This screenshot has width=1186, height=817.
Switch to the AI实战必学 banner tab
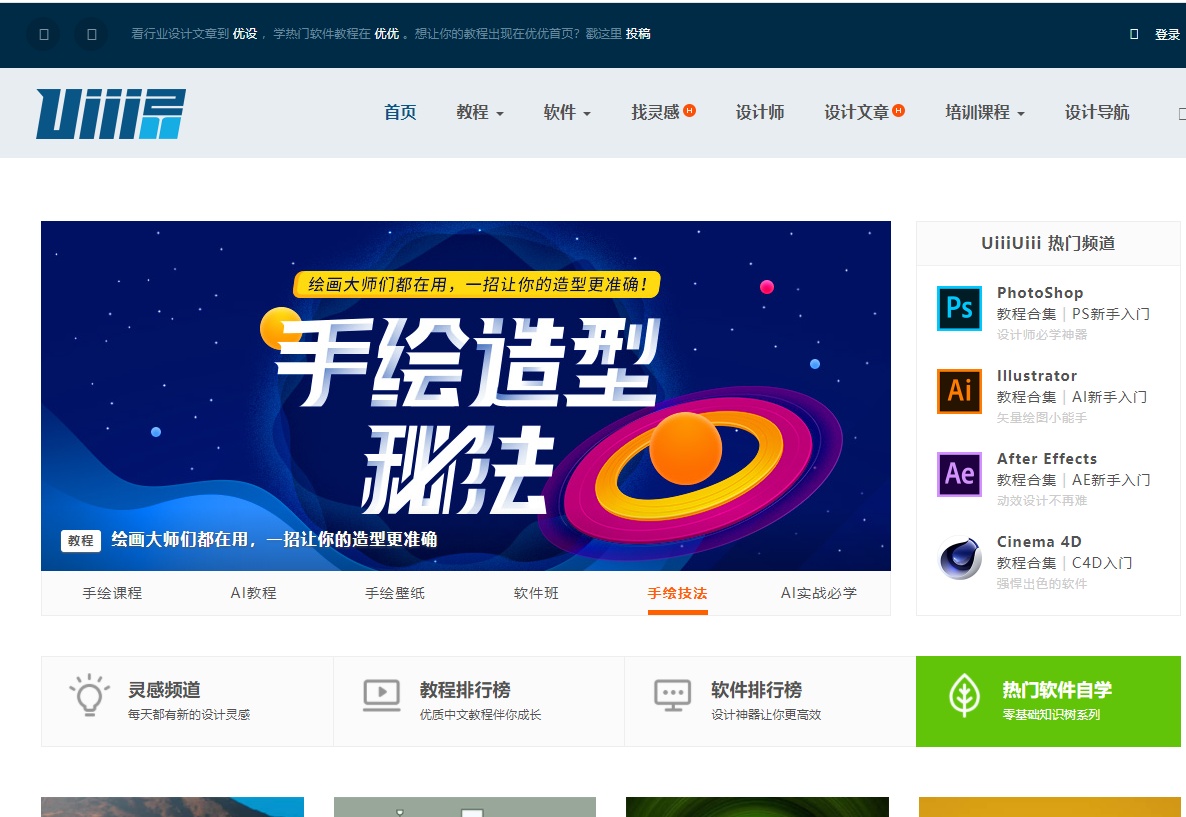coord(818,593)
